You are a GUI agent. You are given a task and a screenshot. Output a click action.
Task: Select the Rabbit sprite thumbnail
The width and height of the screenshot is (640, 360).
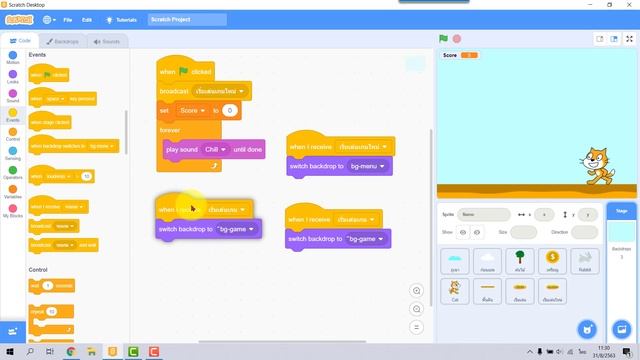[585, 261]
